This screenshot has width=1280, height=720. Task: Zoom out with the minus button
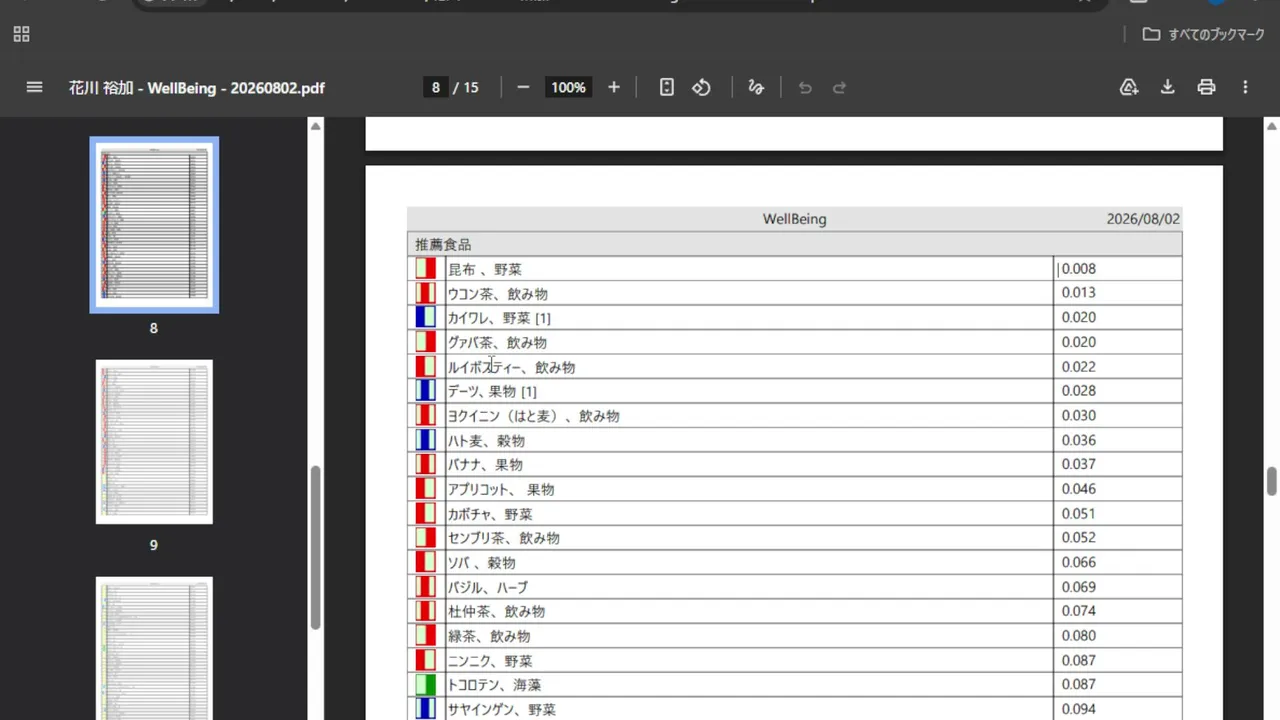523,87
